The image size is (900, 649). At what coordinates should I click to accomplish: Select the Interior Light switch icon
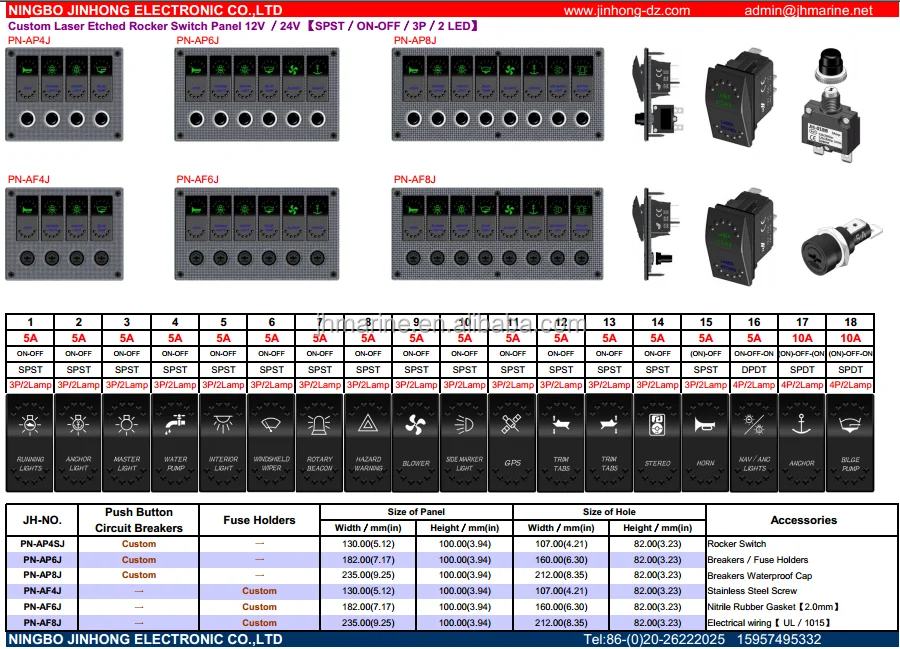tap(223, 425)
